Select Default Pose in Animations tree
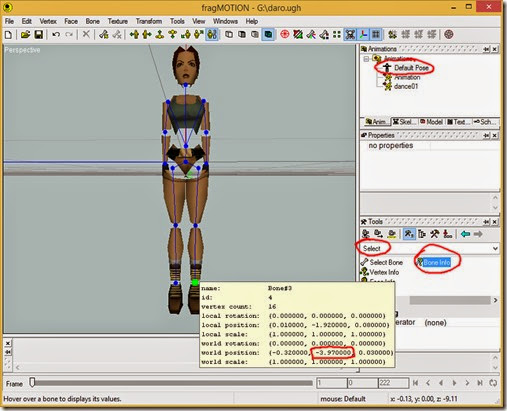507x411 pixels. click(x=411, y=68)
